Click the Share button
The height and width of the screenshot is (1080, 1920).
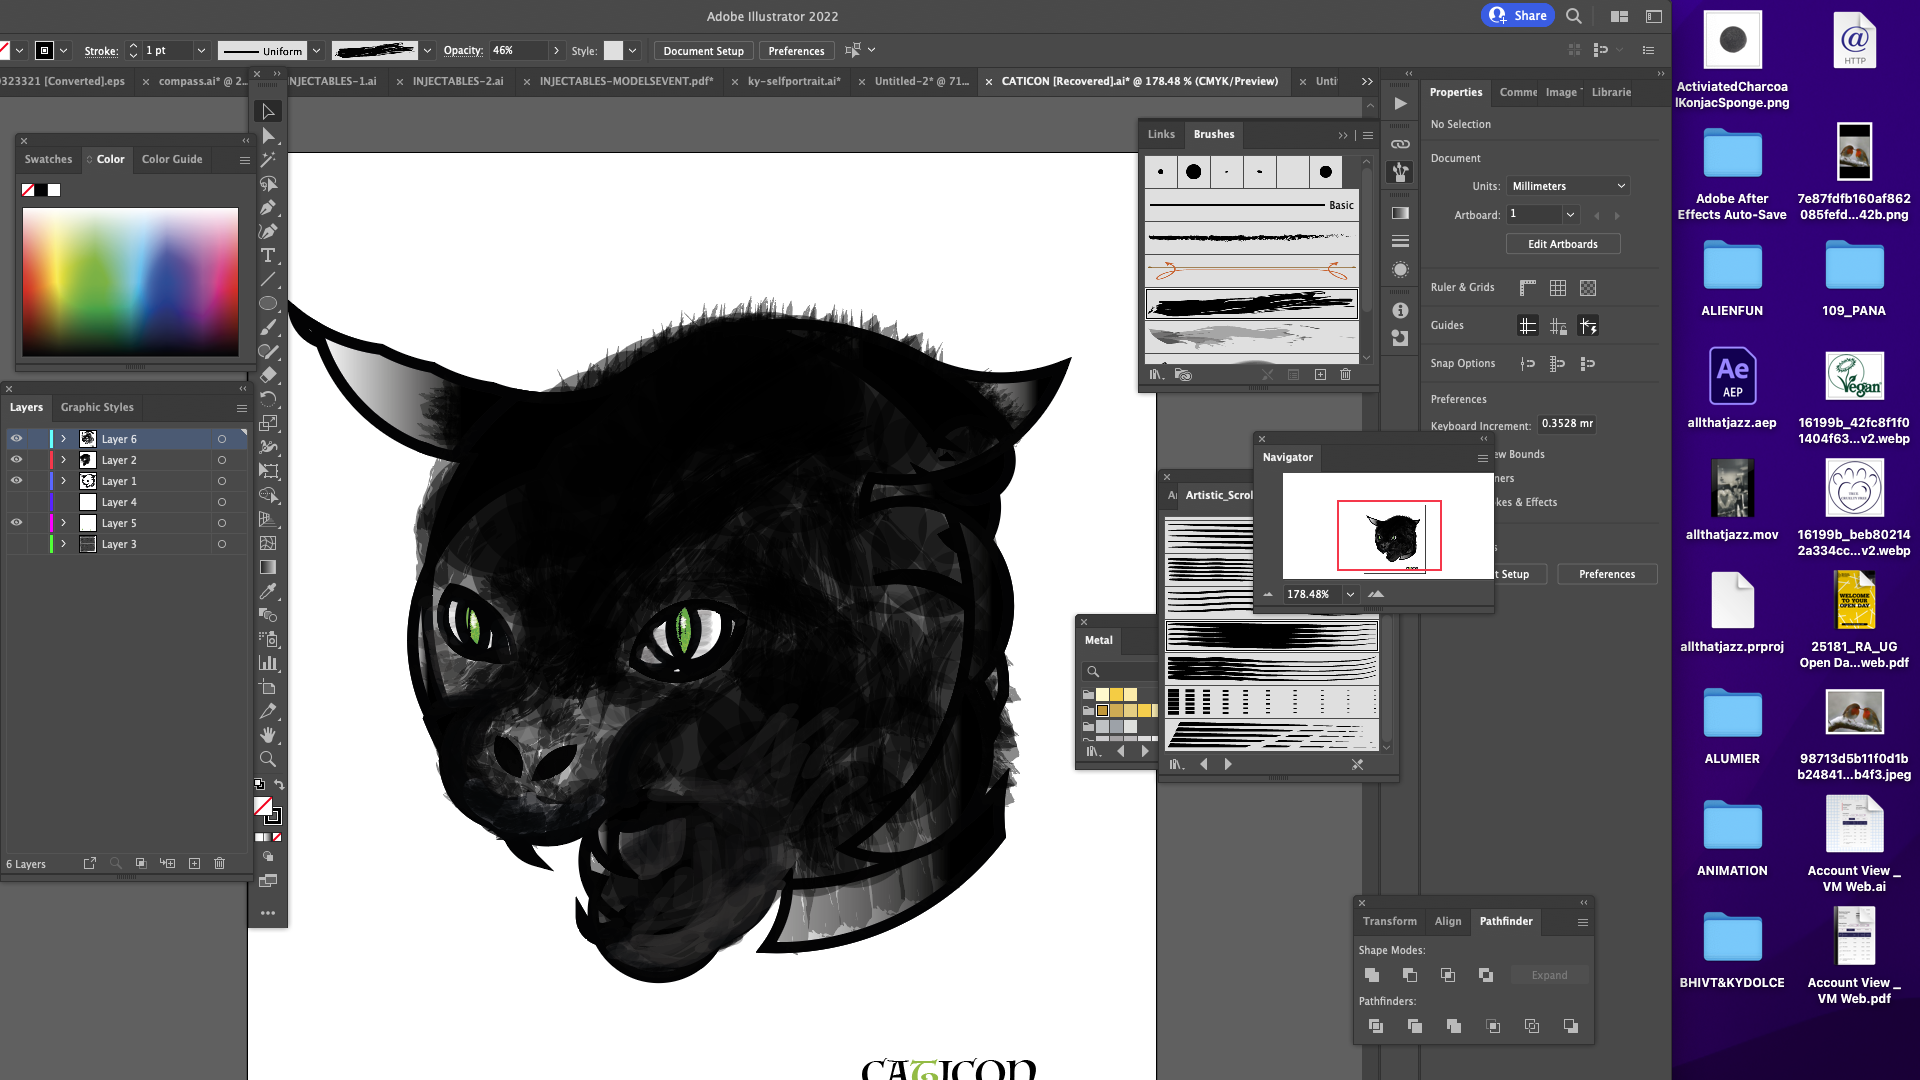coord(1518,15)
